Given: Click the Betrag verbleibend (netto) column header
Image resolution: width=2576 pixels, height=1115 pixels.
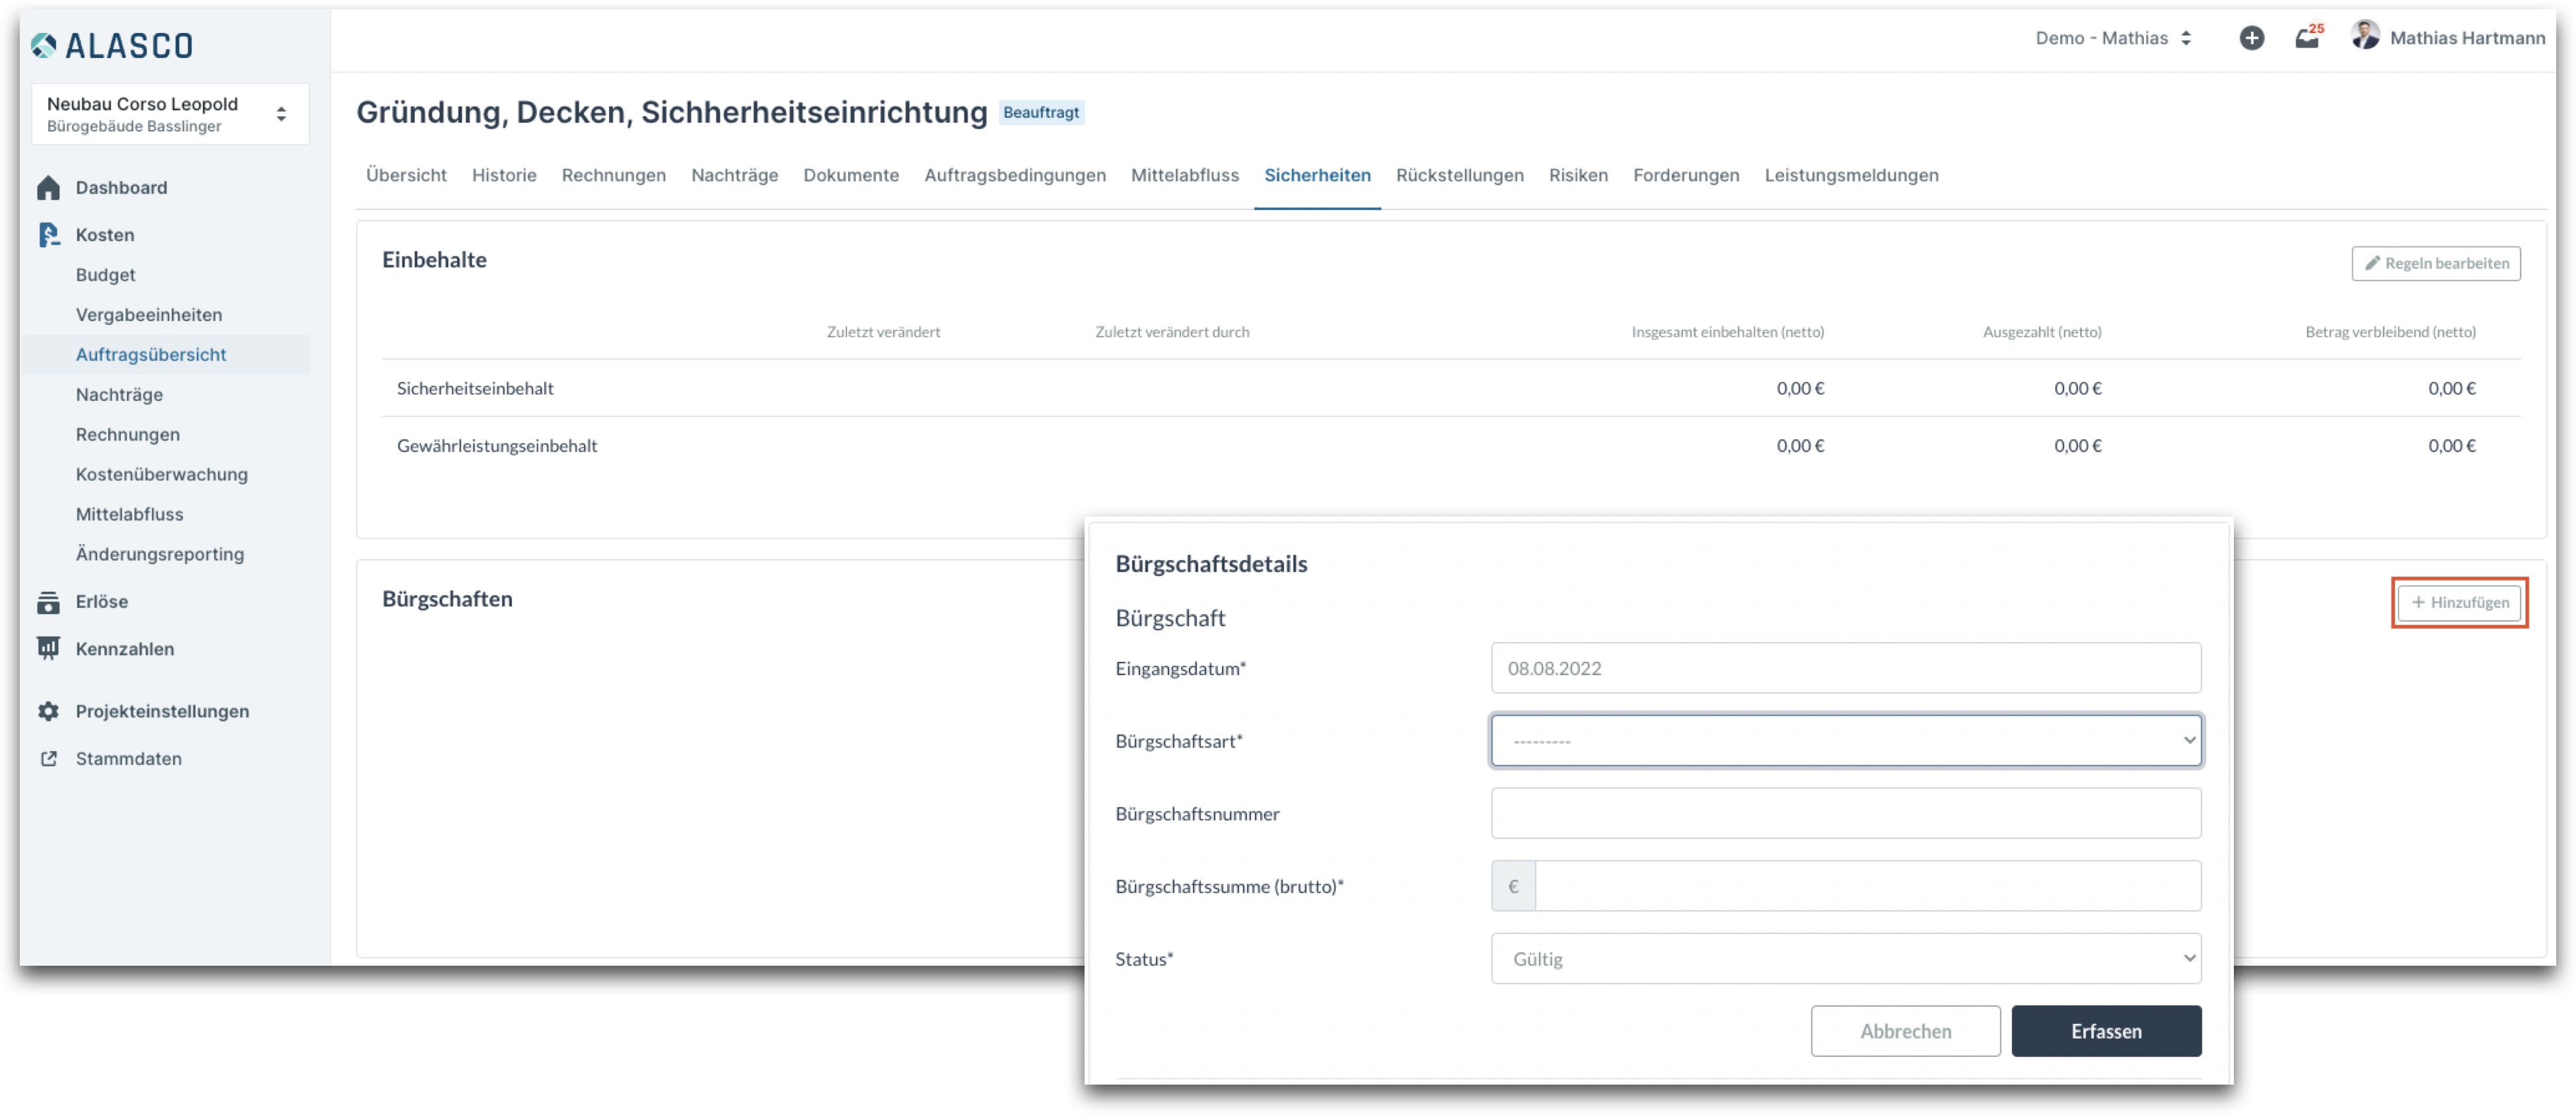Looking at the screenshot, I should click(x=2390, y=332).
